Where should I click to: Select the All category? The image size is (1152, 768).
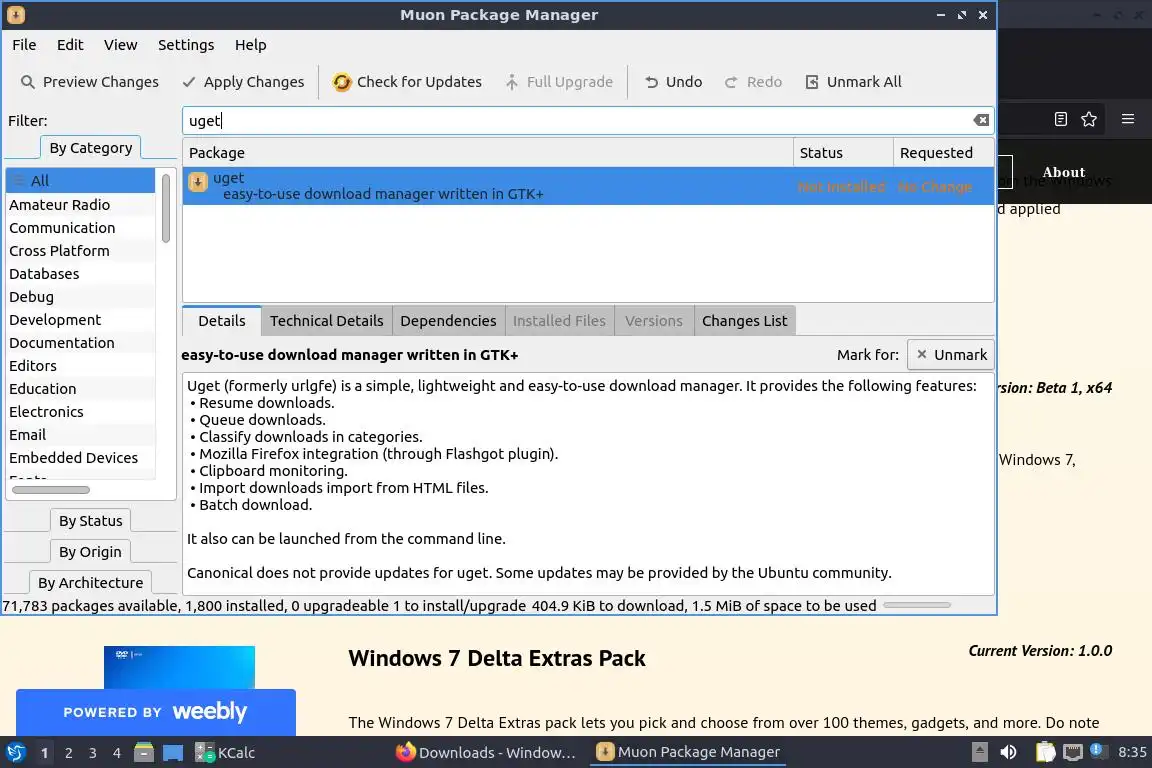point(81,181)
